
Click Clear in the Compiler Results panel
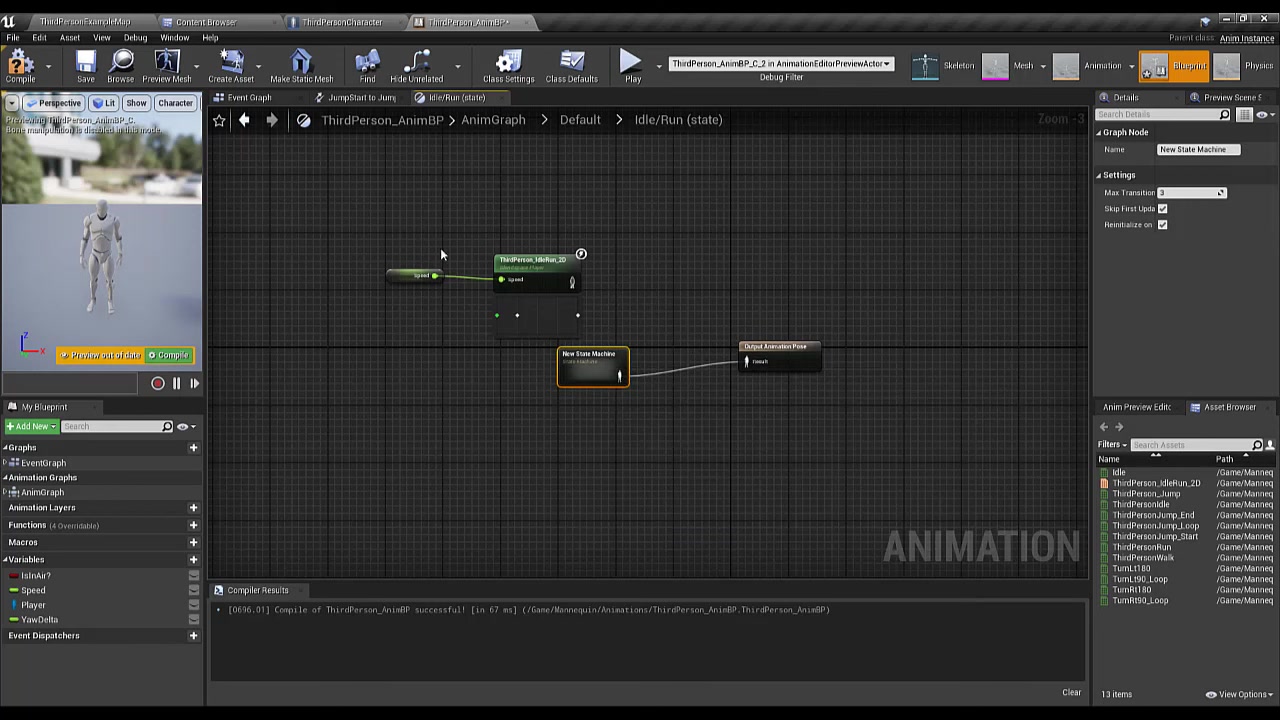1071,692
